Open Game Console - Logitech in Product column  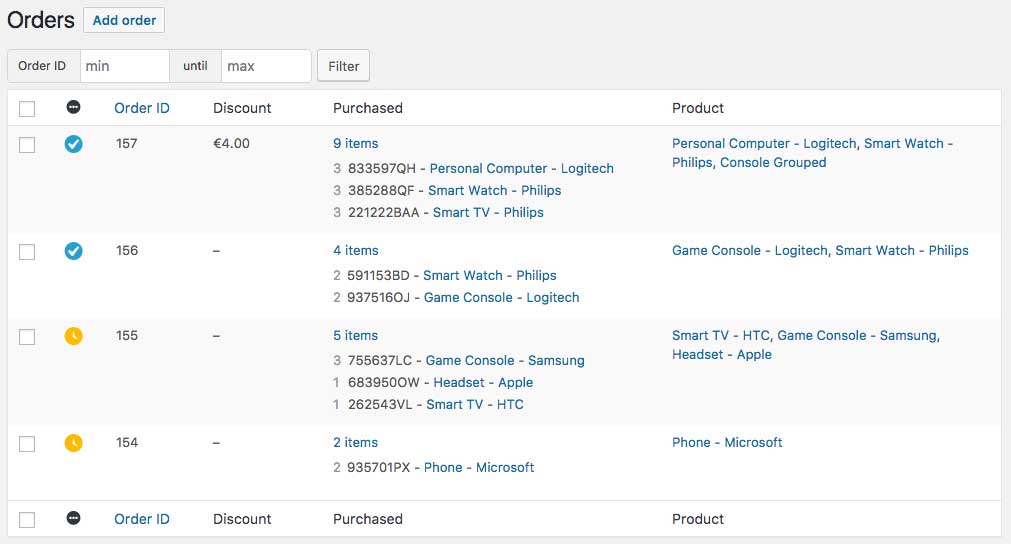tap(750, 251)
